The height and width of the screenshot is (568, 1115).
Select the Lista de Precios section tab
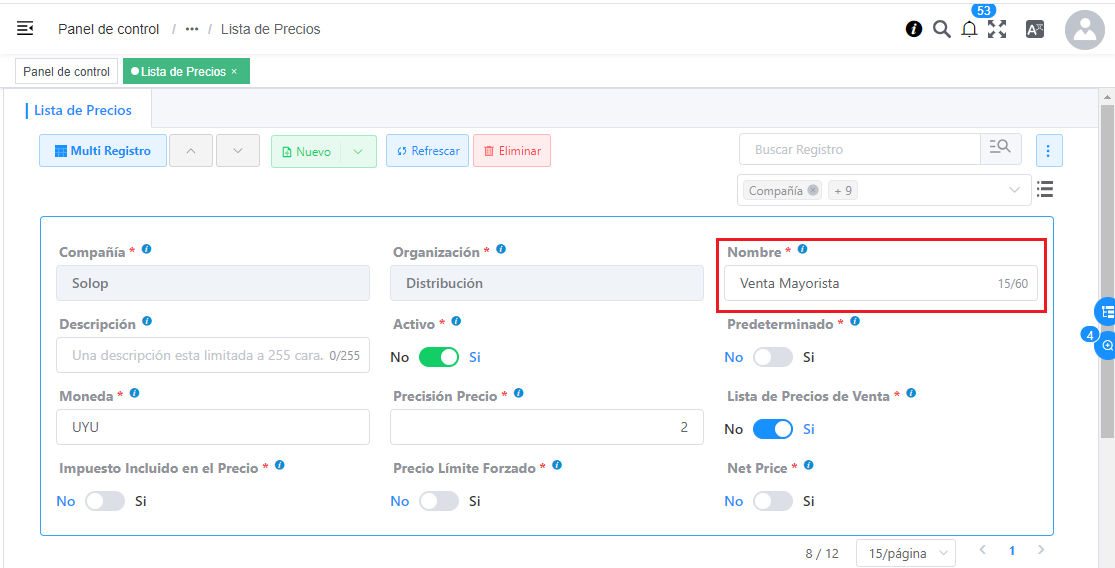82,110
